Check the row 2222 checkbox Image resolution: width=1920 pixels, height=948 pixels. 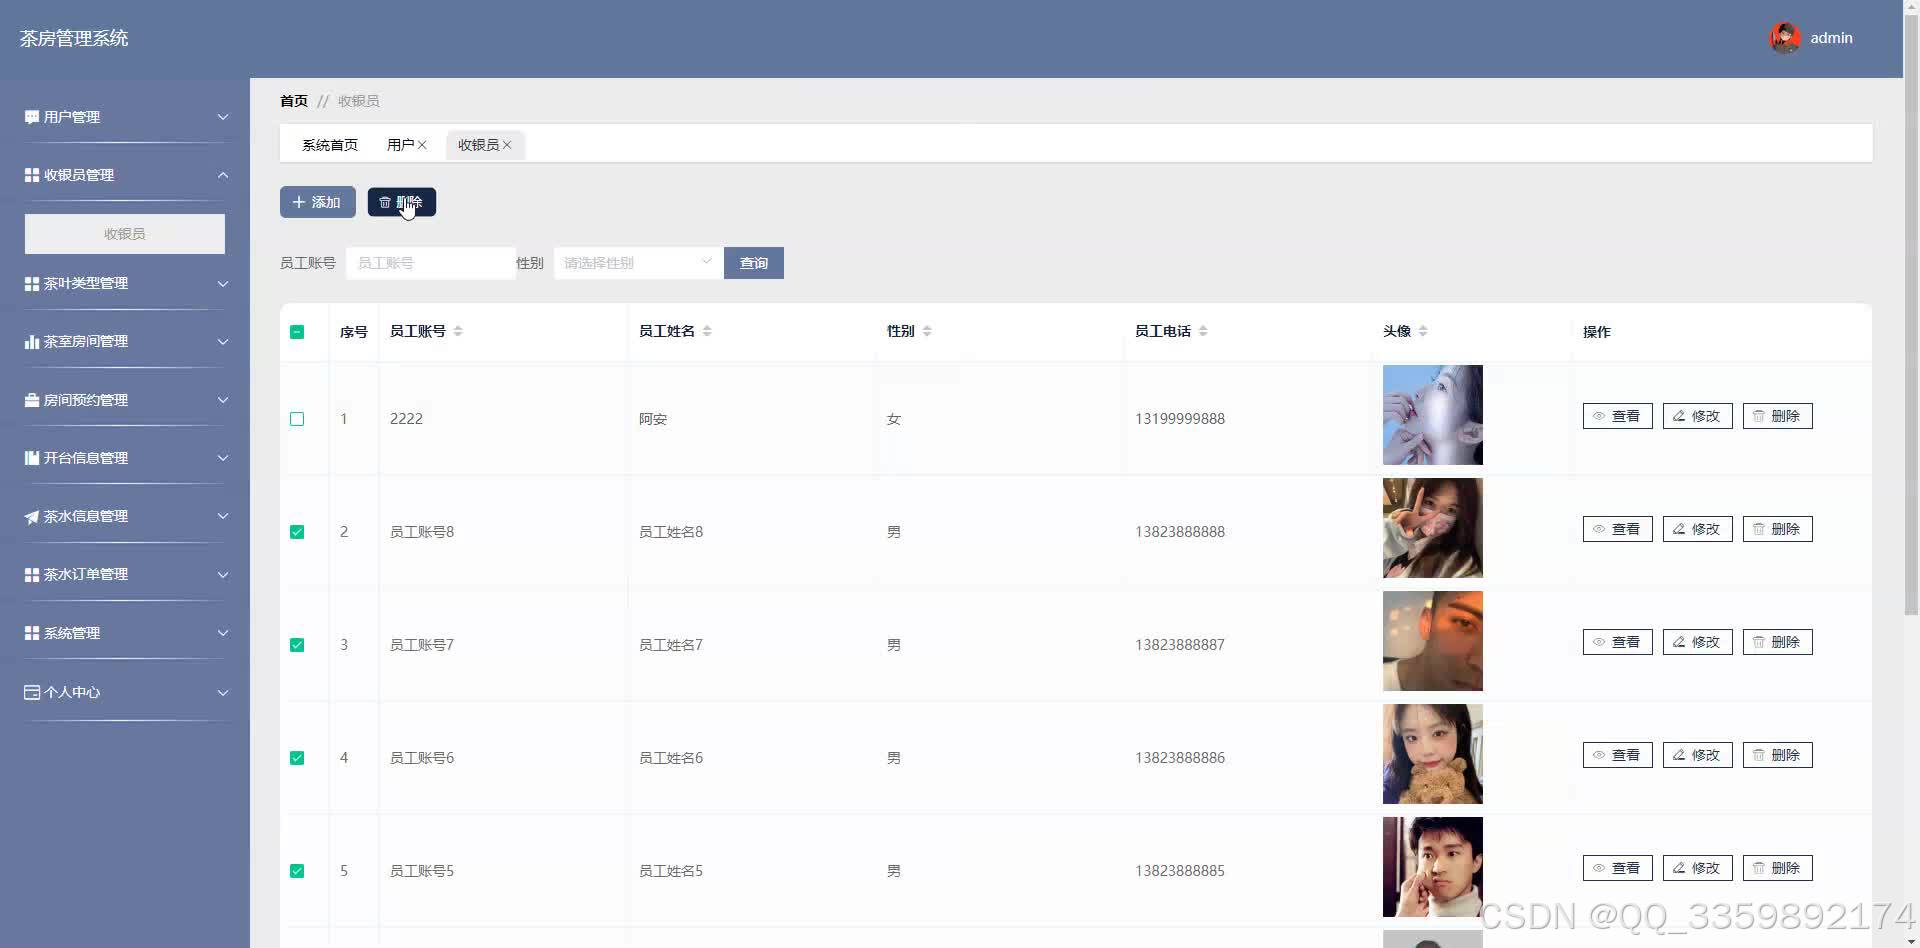[x=297, y=419]
